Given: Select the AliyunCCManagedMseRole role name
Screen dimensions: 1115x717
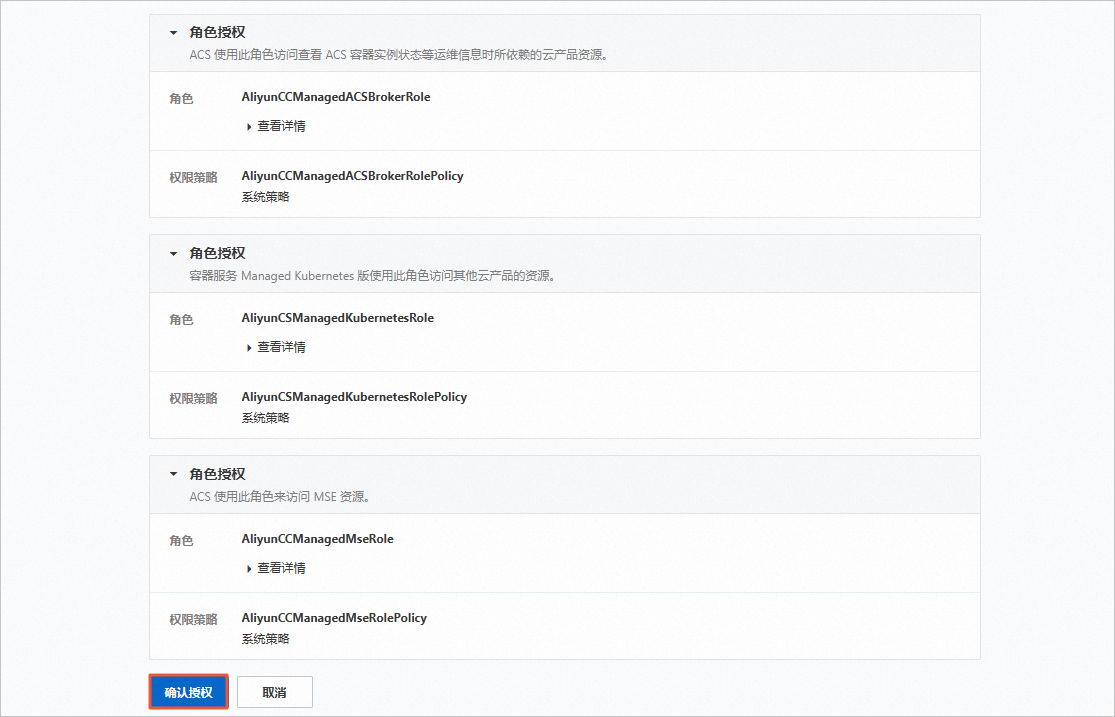Looking at the screenshot, I should [x=317, y=539].
